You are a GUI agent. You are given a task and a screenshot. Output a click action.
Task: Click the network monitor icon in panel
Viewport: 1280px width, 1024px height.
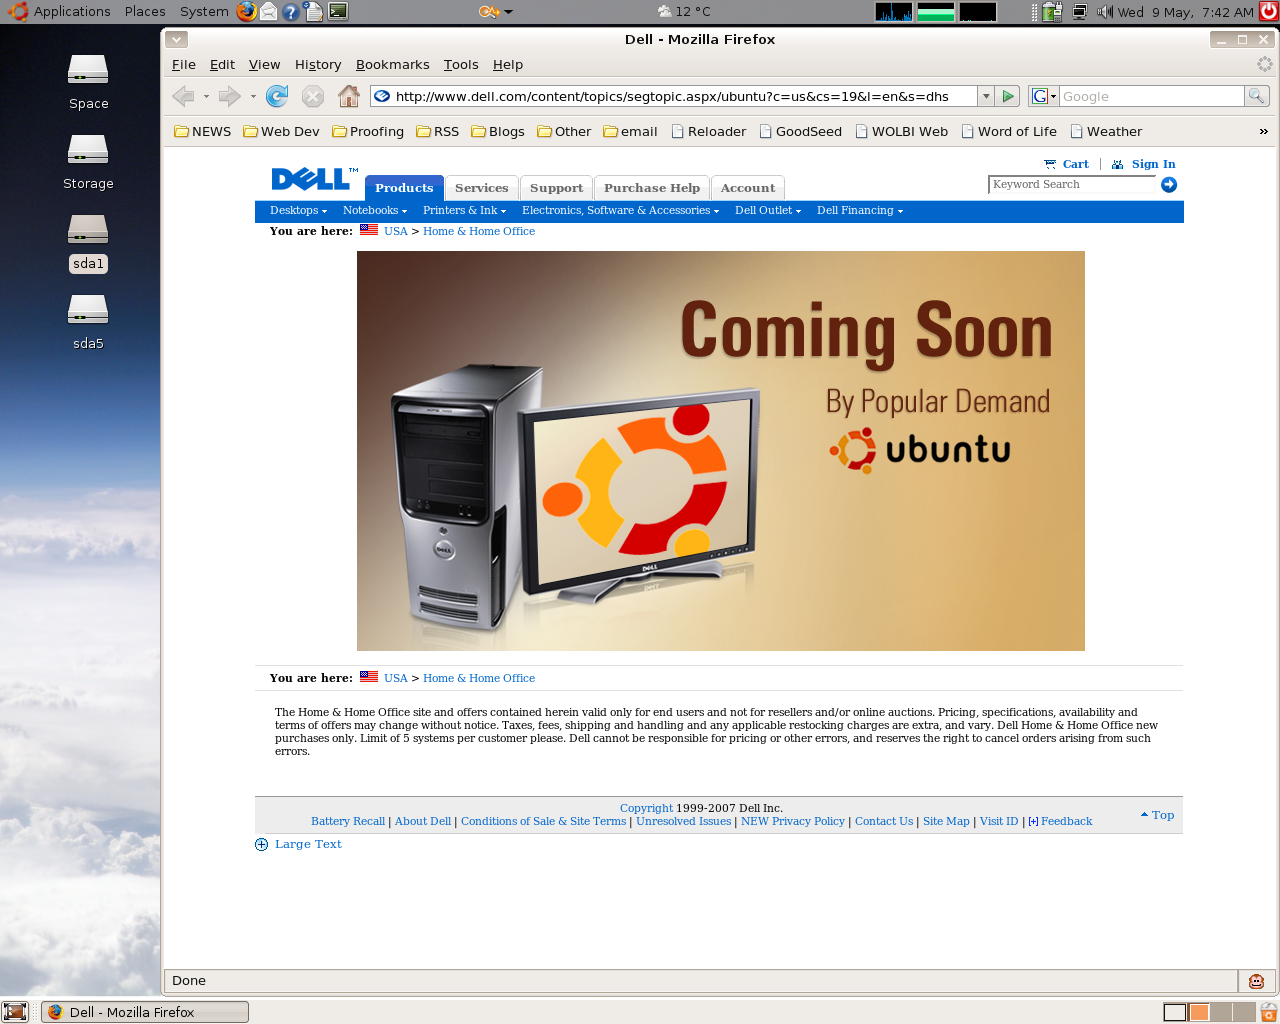coord(1080,12)
